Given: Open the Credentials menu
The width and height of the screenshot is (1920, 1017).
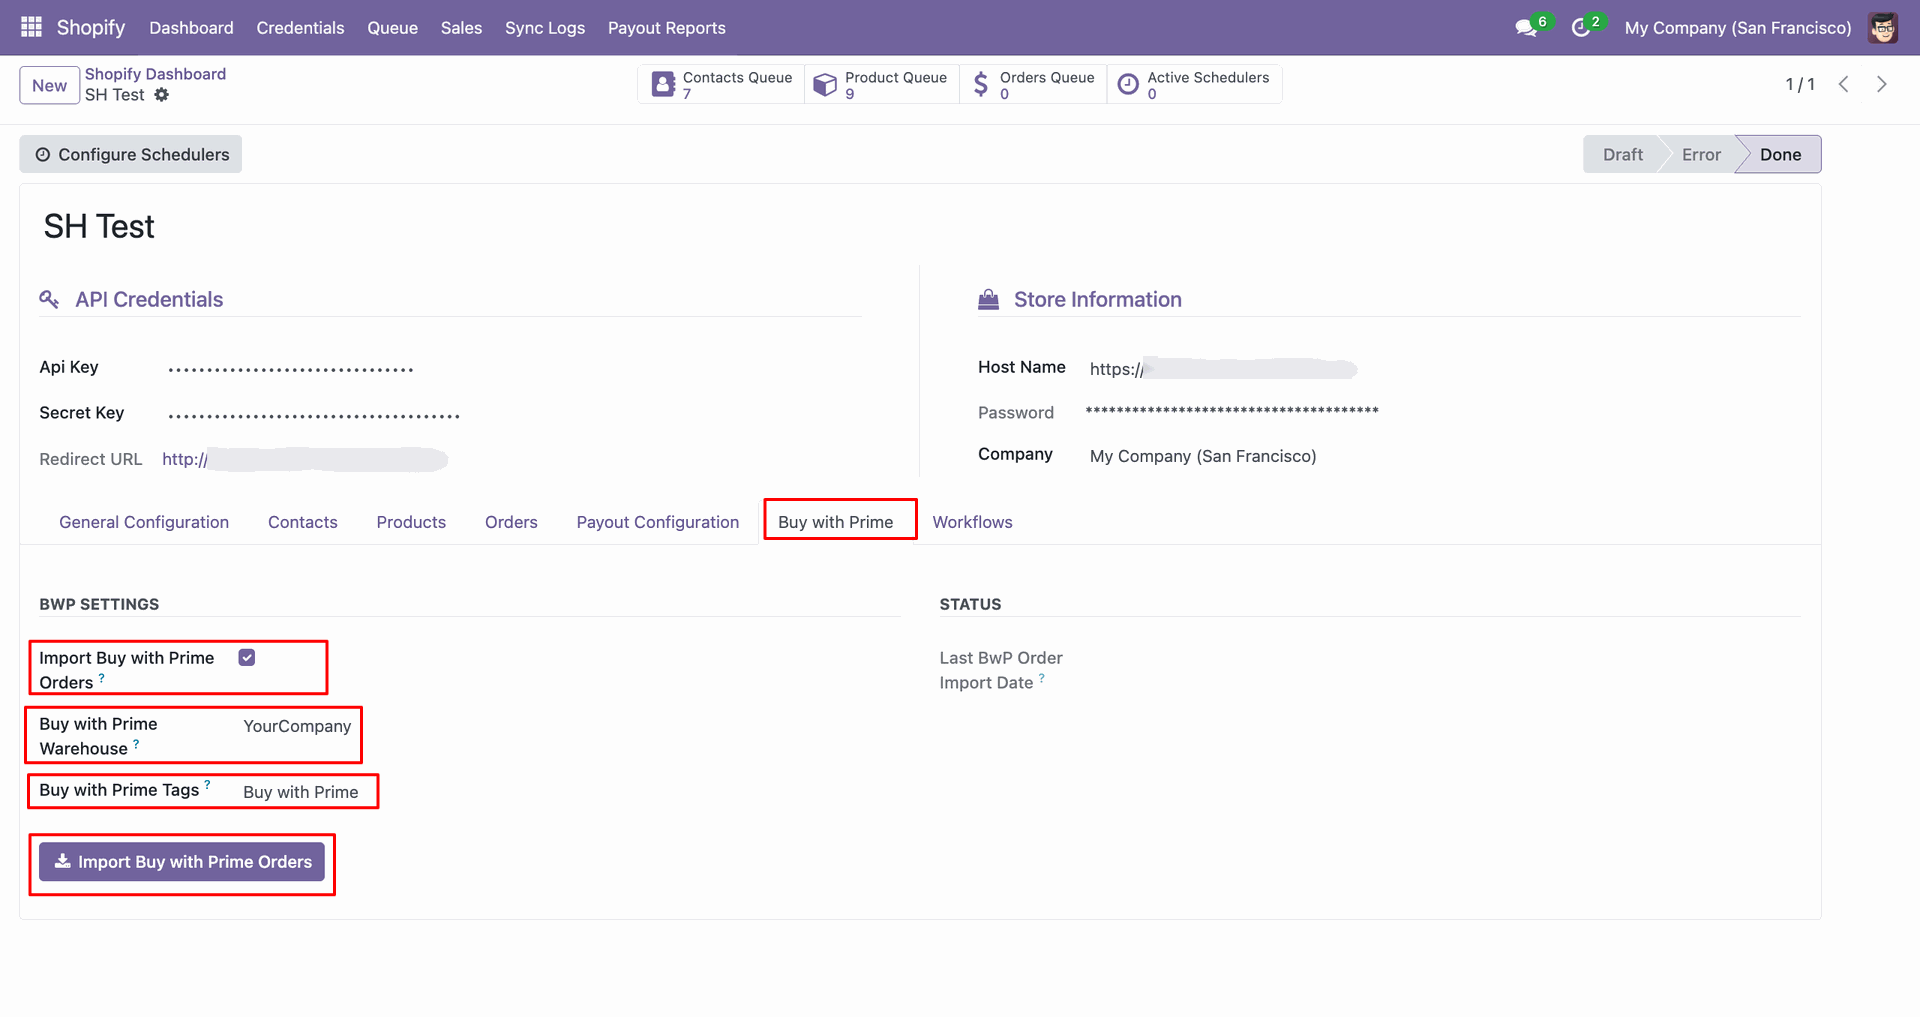Looking at the screenshot, I should click(300, 28).
